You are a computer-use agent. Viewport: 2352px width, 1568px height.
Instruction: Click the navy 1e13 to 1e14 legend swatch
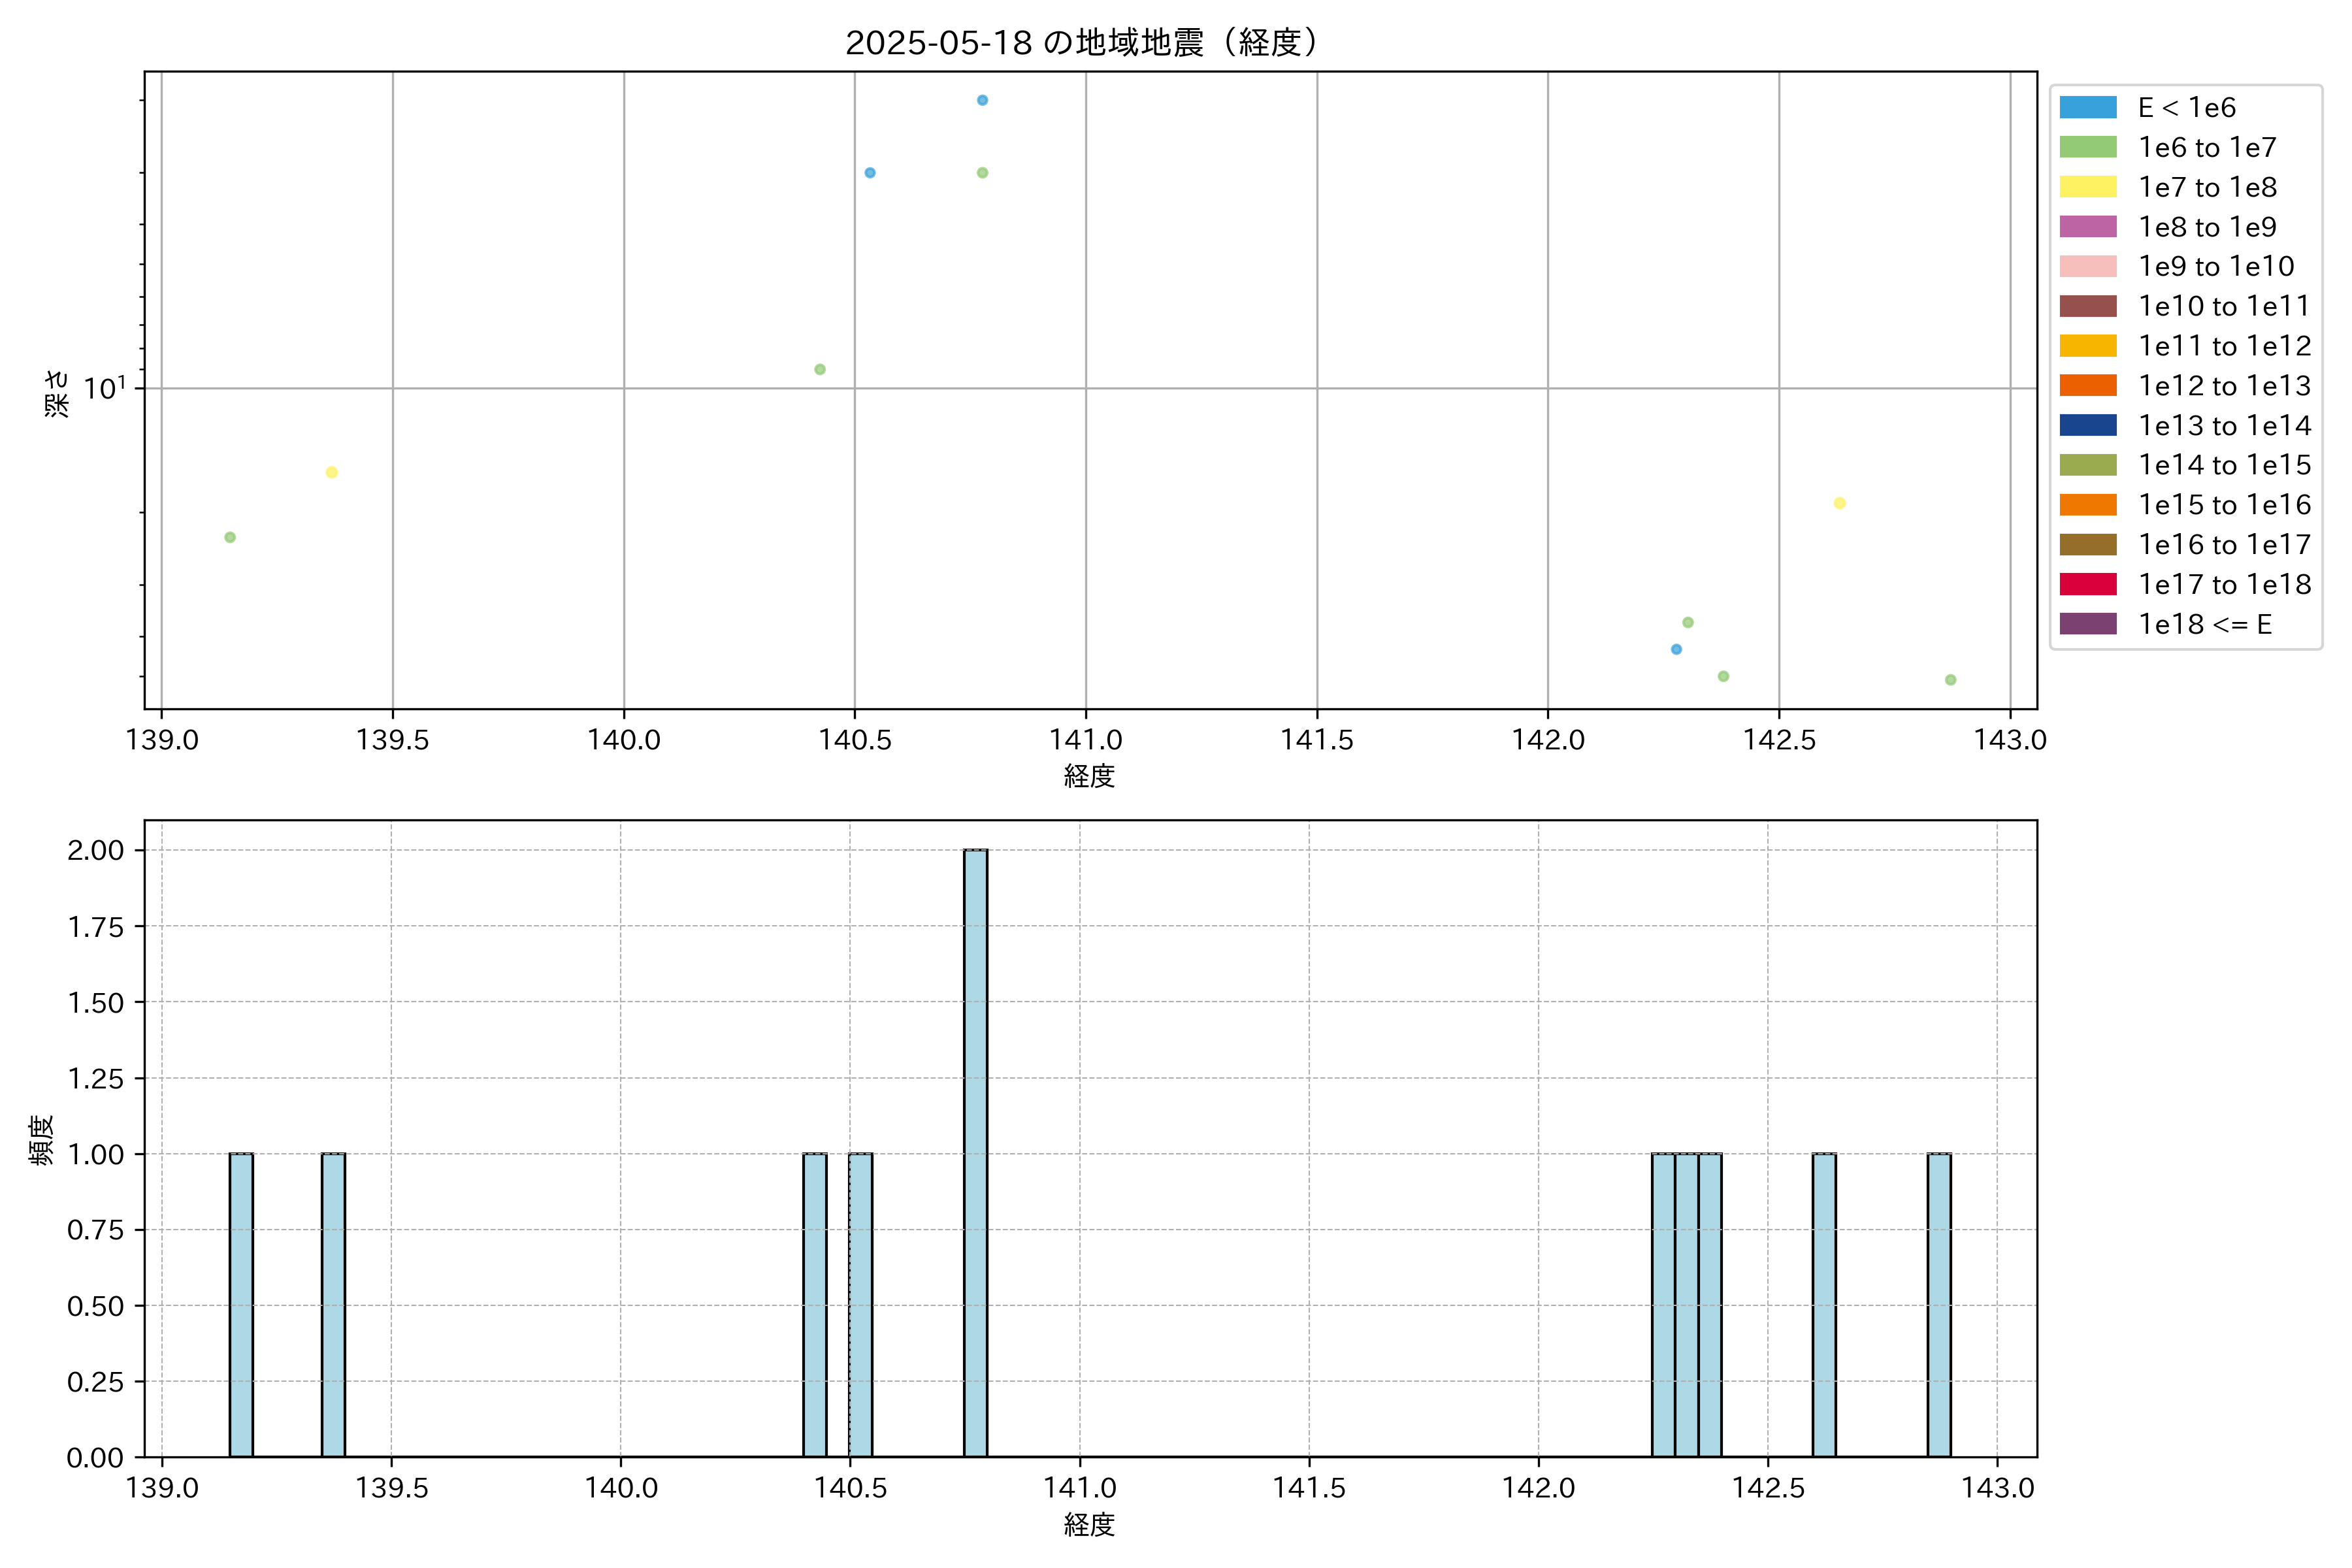pos(2088,425)
